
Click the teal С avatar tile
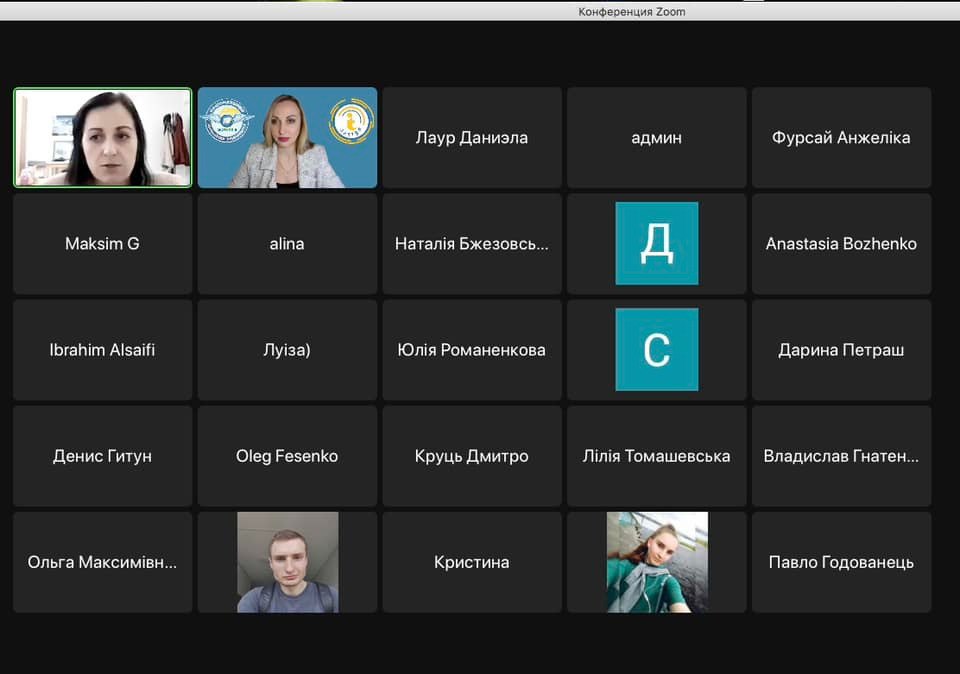pos(656,350)
